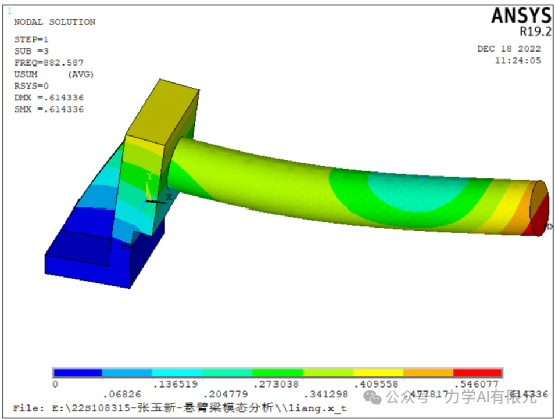Image resolution: width=555 pixels, height=419 pixels.
Task: Click the DEC 18 2022 date stamp
Action: (509, 49)
